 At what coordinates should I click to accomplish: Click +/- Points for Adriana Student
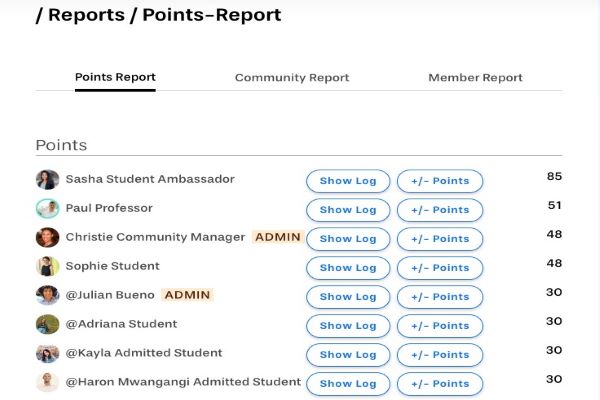tap(440, 326)
